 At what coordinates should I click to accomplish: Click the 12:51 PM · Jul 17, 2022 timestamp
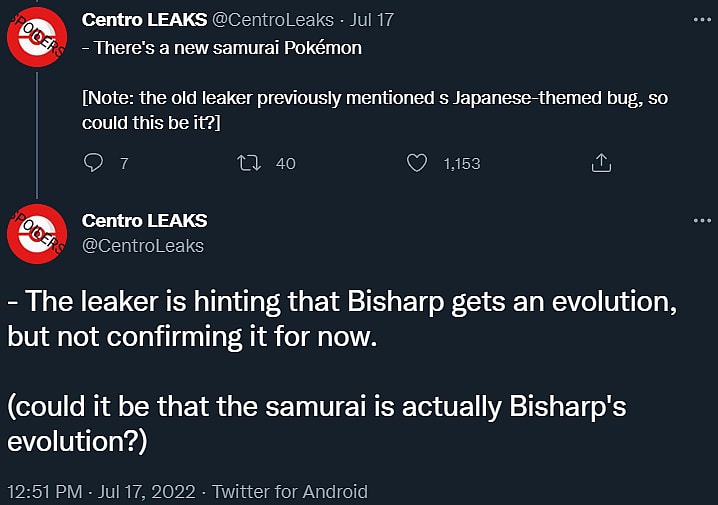[x=103, y=492]
